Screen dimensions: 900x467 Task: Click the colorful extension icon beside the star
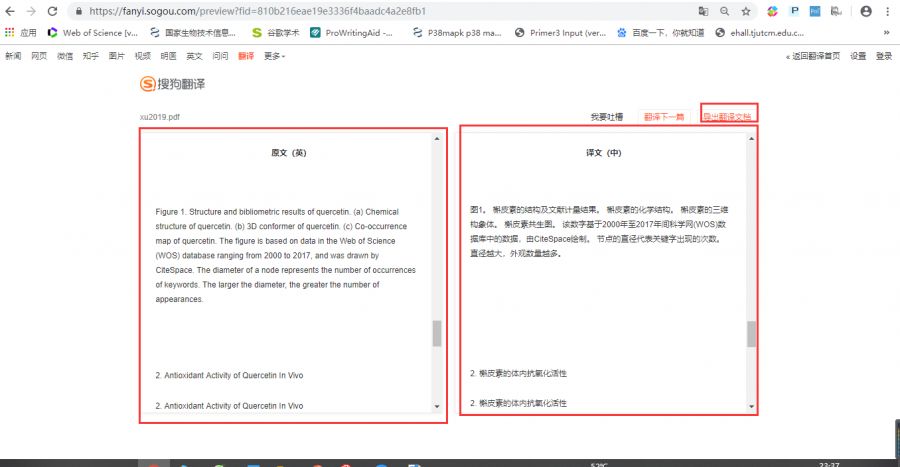pos(773,11)
